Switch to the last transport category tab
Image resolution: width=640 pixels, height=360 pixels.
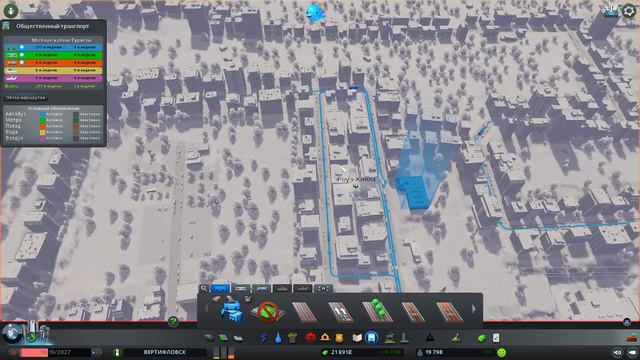coord(323,289)
